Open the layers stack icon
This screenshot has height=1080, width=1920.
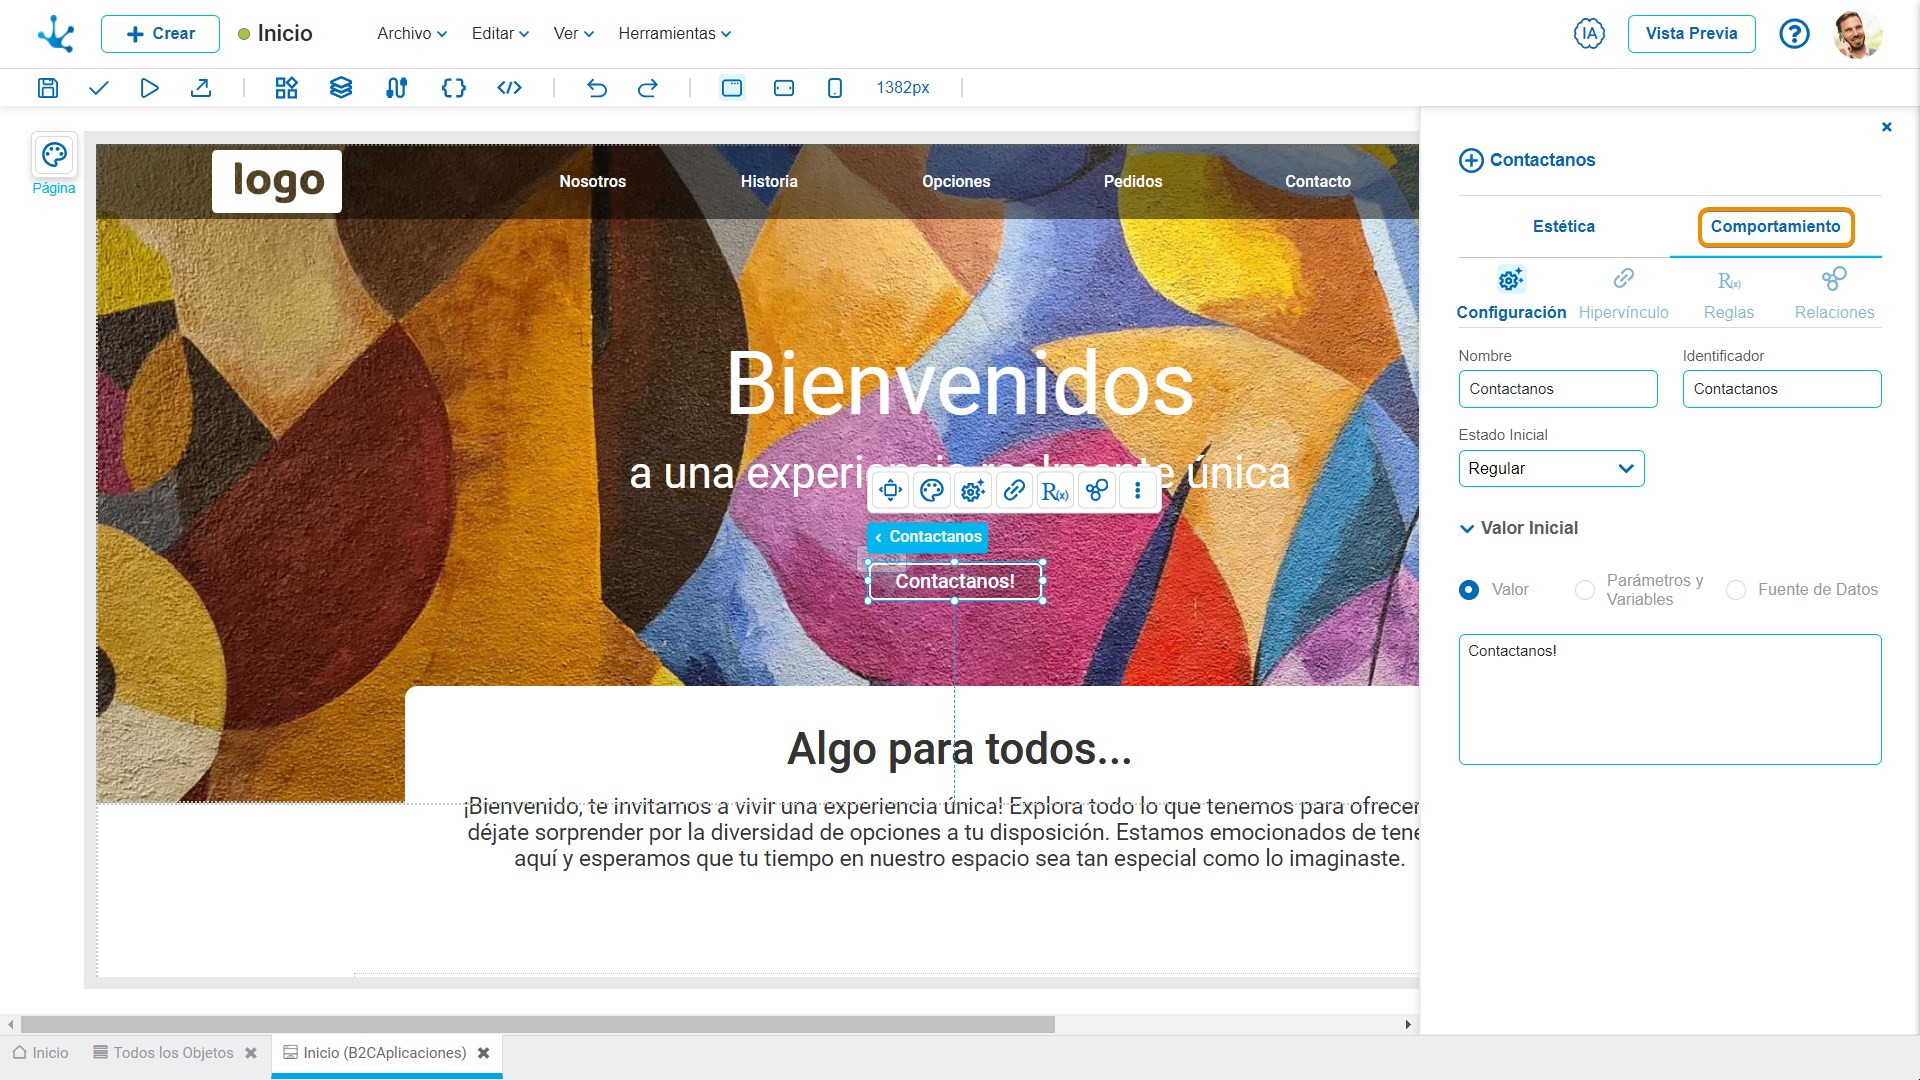pos(341,88)
